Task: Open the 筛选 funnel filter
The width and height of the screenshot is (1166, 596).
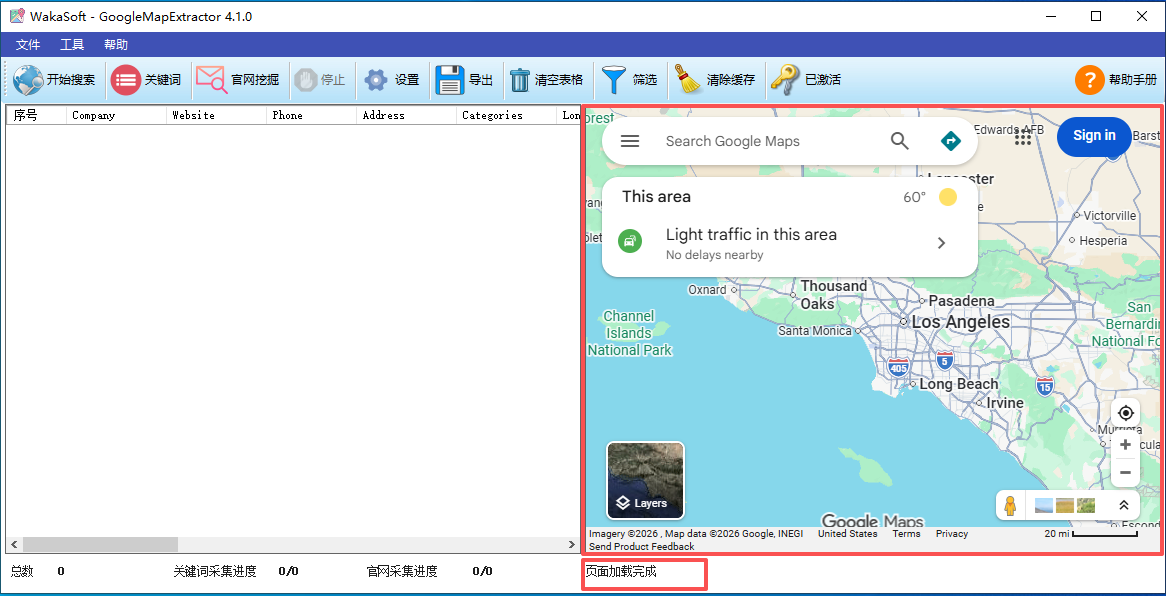Action: click(x=612, y=80)
